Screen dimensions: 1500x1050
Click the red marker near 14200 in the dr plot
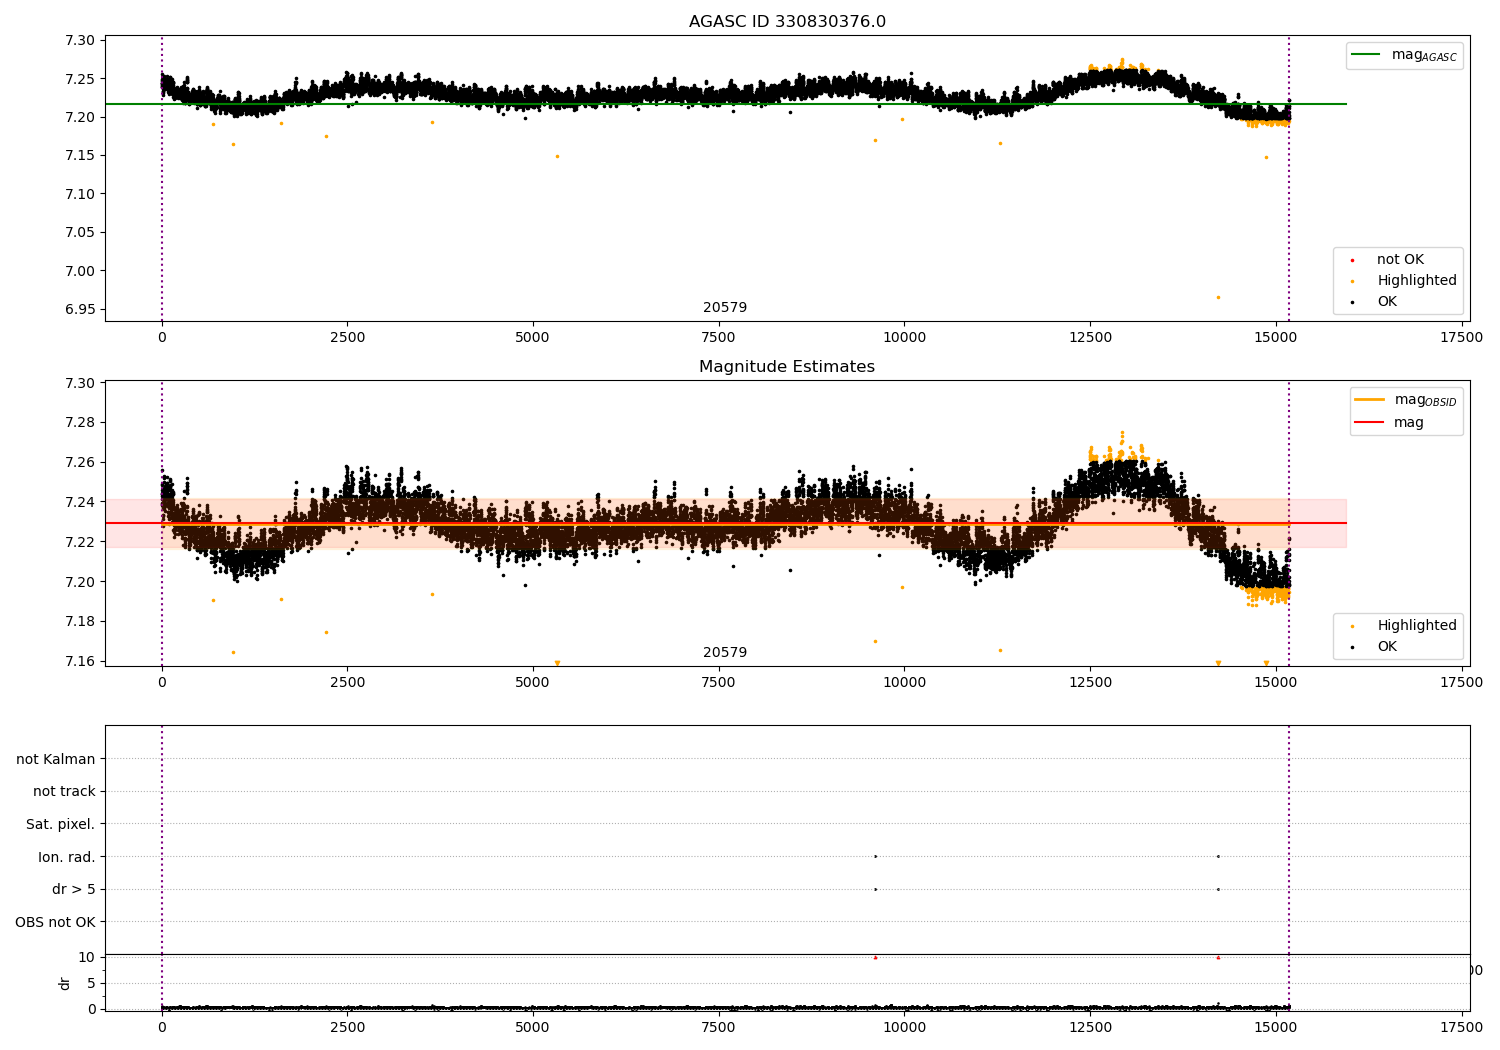1218,957
